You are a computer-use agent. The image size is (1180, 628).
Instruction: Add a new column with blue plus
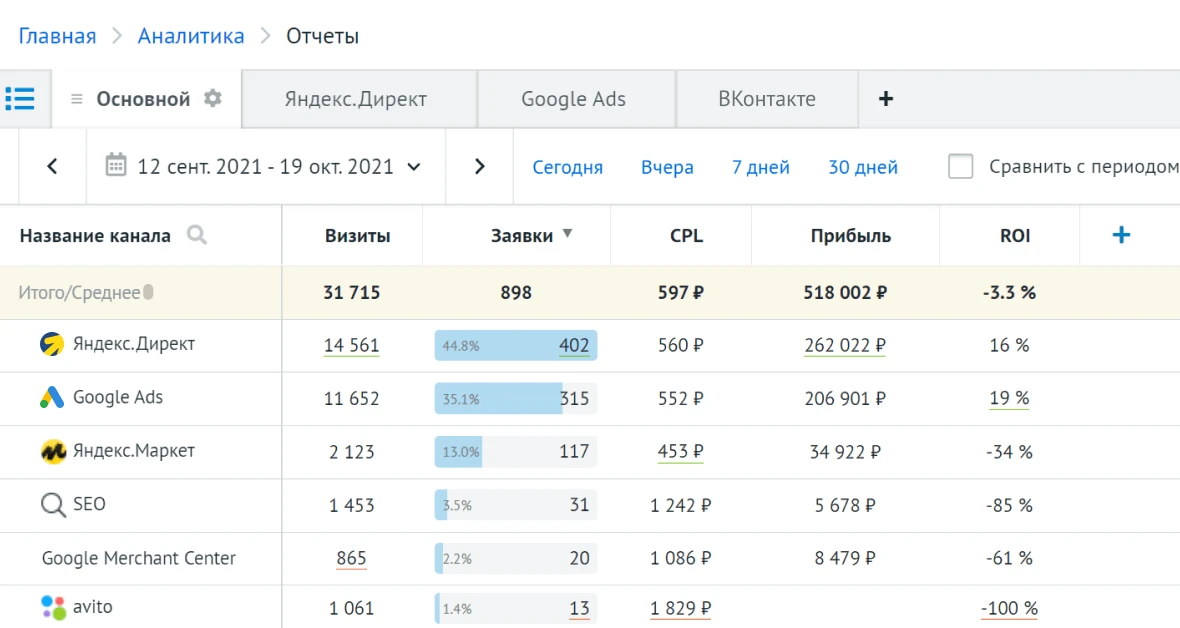pos(1121,235)
